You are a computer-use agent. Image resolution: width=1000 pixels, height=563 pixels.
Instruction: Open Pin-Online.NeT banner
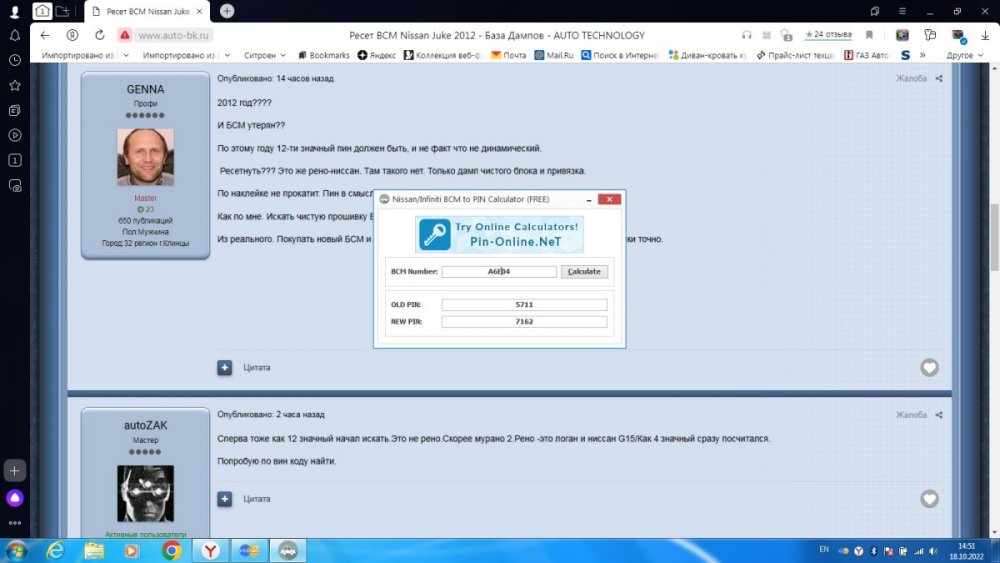(499, 235)
